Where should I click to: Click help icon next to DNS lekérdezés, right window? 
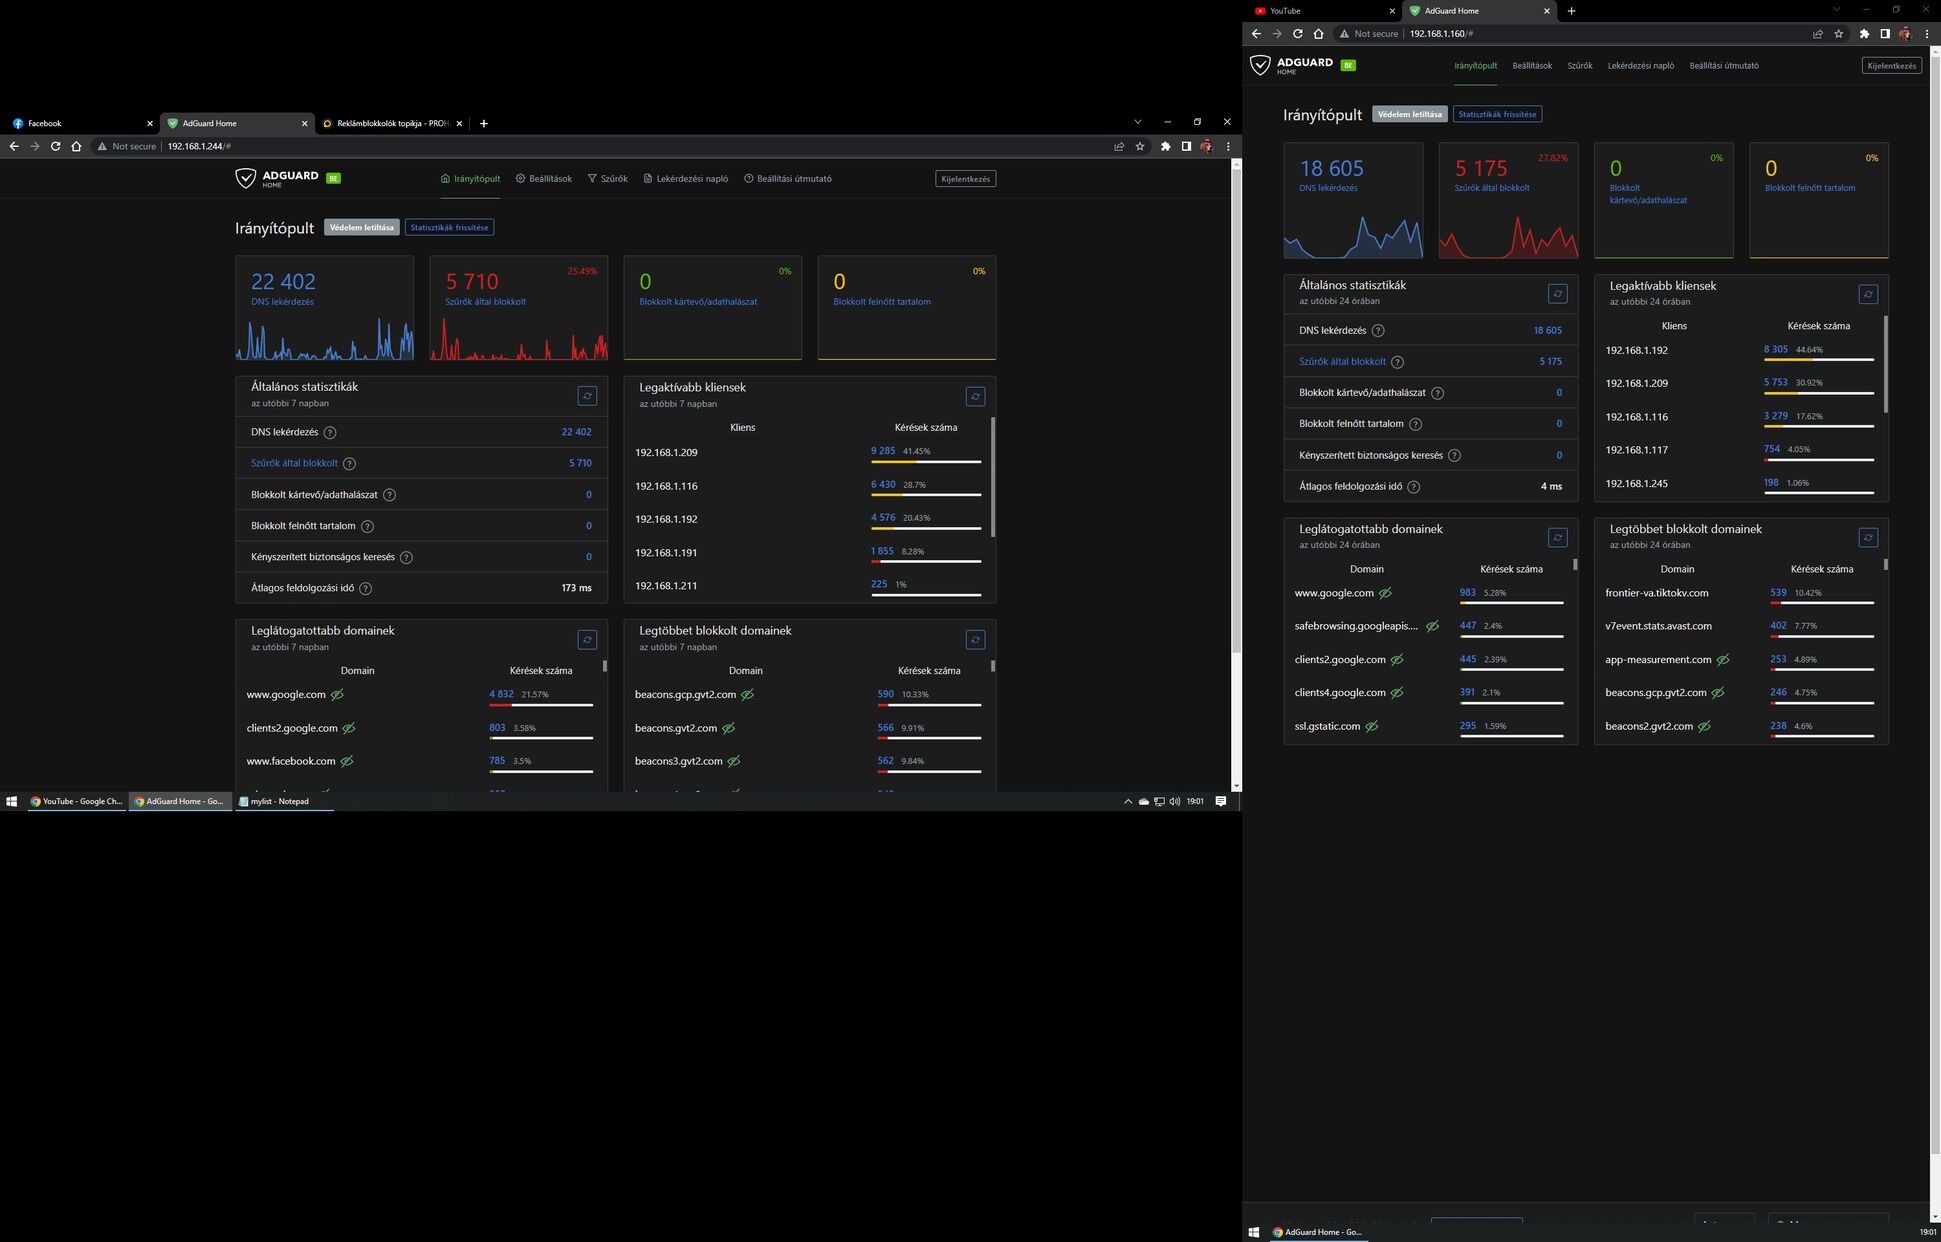[1378, 331]
